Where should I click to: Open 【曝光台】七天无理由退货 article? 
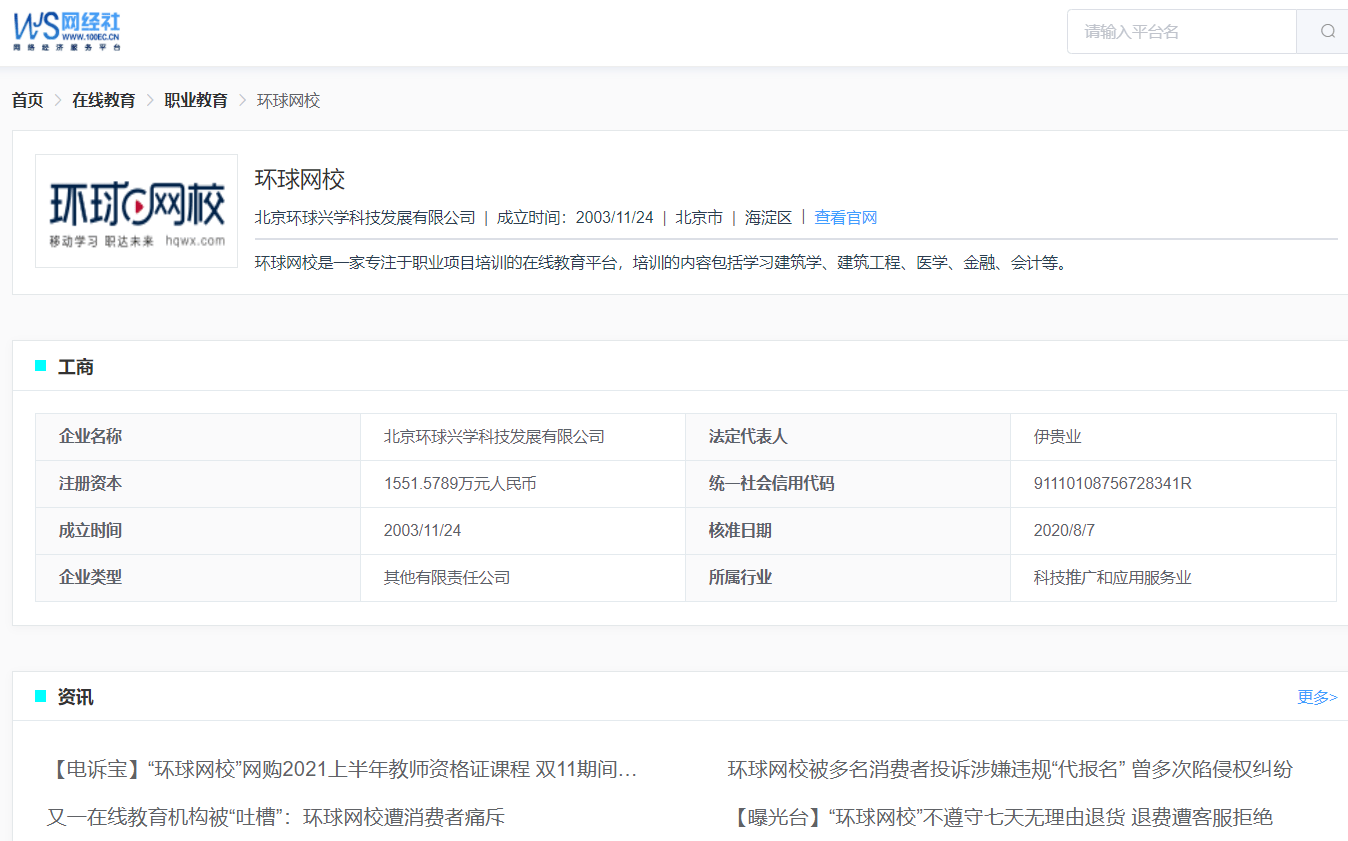point(1001,817)
